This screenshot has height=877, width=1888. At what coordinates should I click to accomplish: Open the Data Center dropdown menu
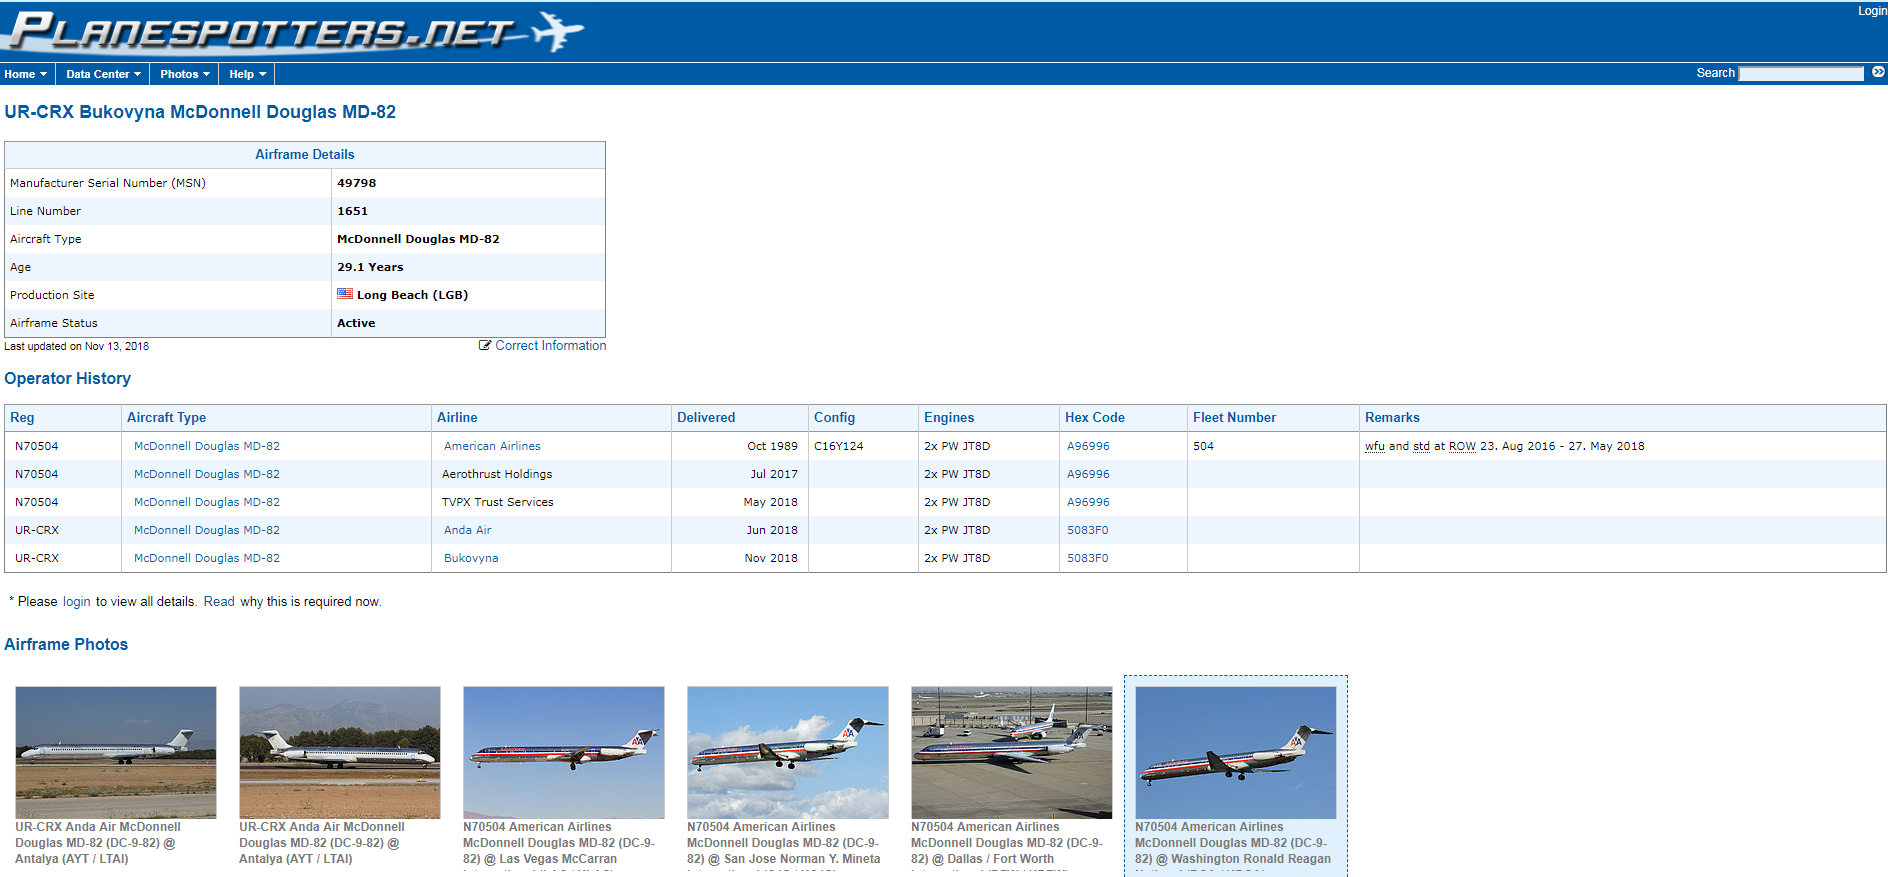tap(103, 74)
